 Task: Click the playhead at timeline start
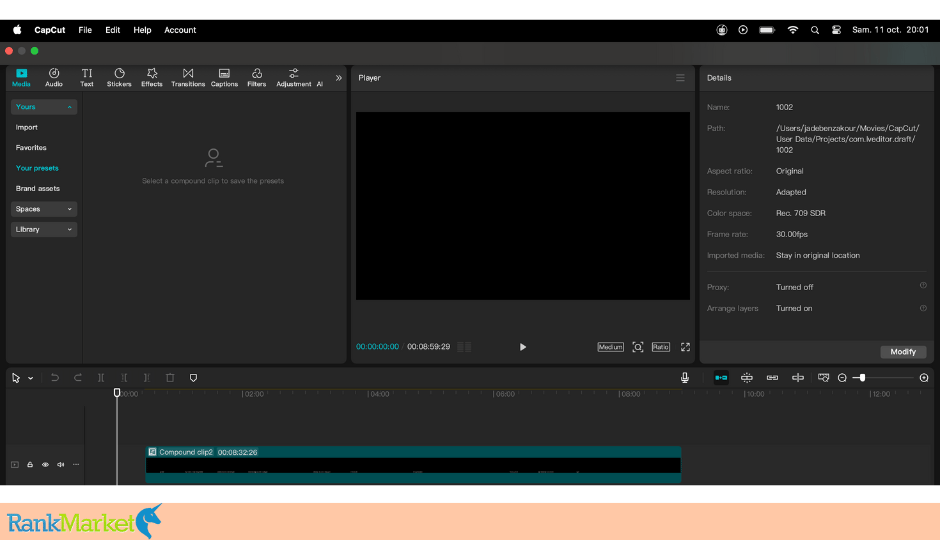pos(117,393)
